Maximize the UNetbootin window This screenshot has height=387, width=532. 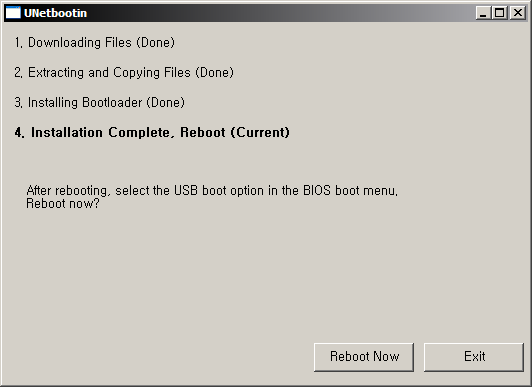pyautogui.click(x=500, y=13)
